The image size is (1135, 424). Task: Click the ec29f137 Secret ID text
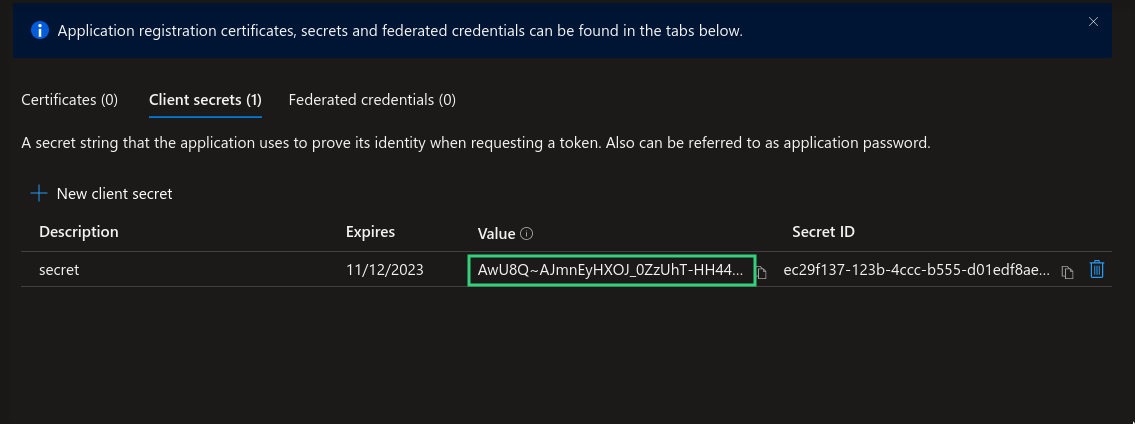pos(917,270)
